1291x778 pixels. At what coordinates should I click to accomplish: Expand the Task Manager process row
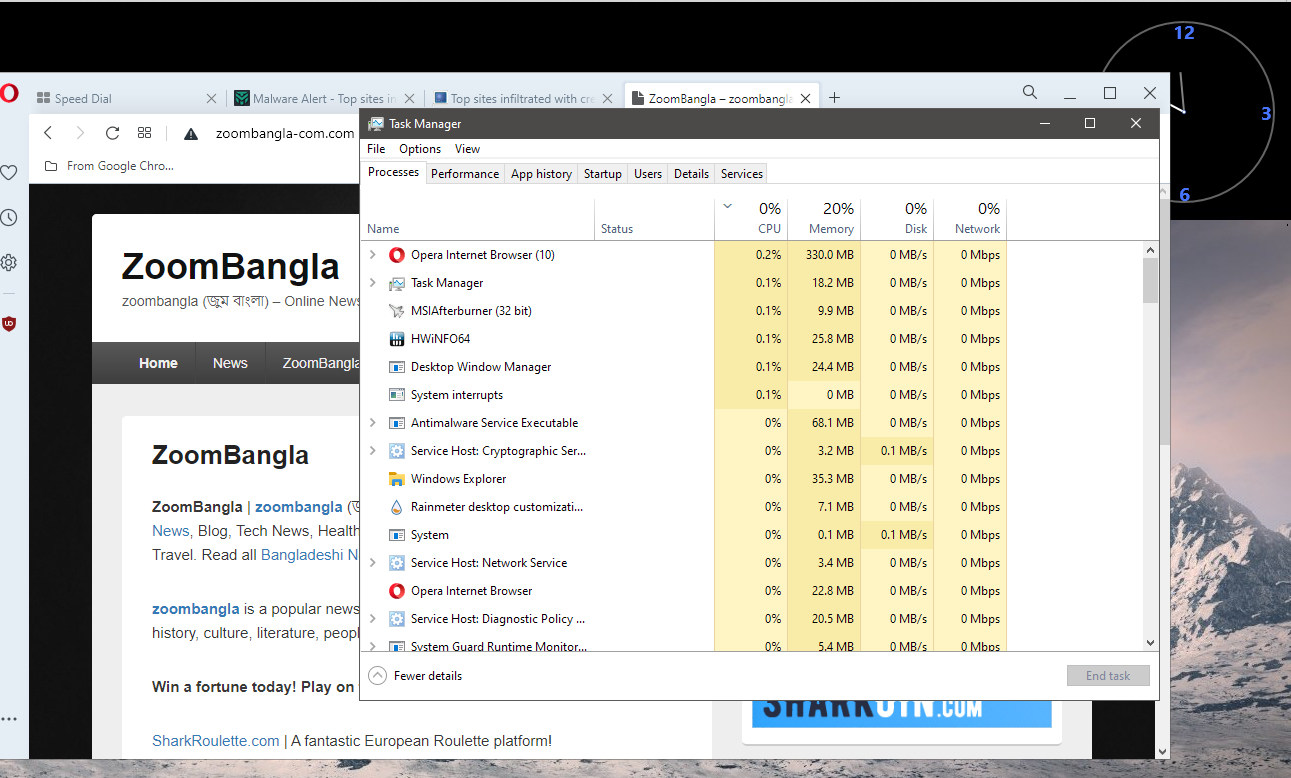pyautogui.click(x=373, y=283)
